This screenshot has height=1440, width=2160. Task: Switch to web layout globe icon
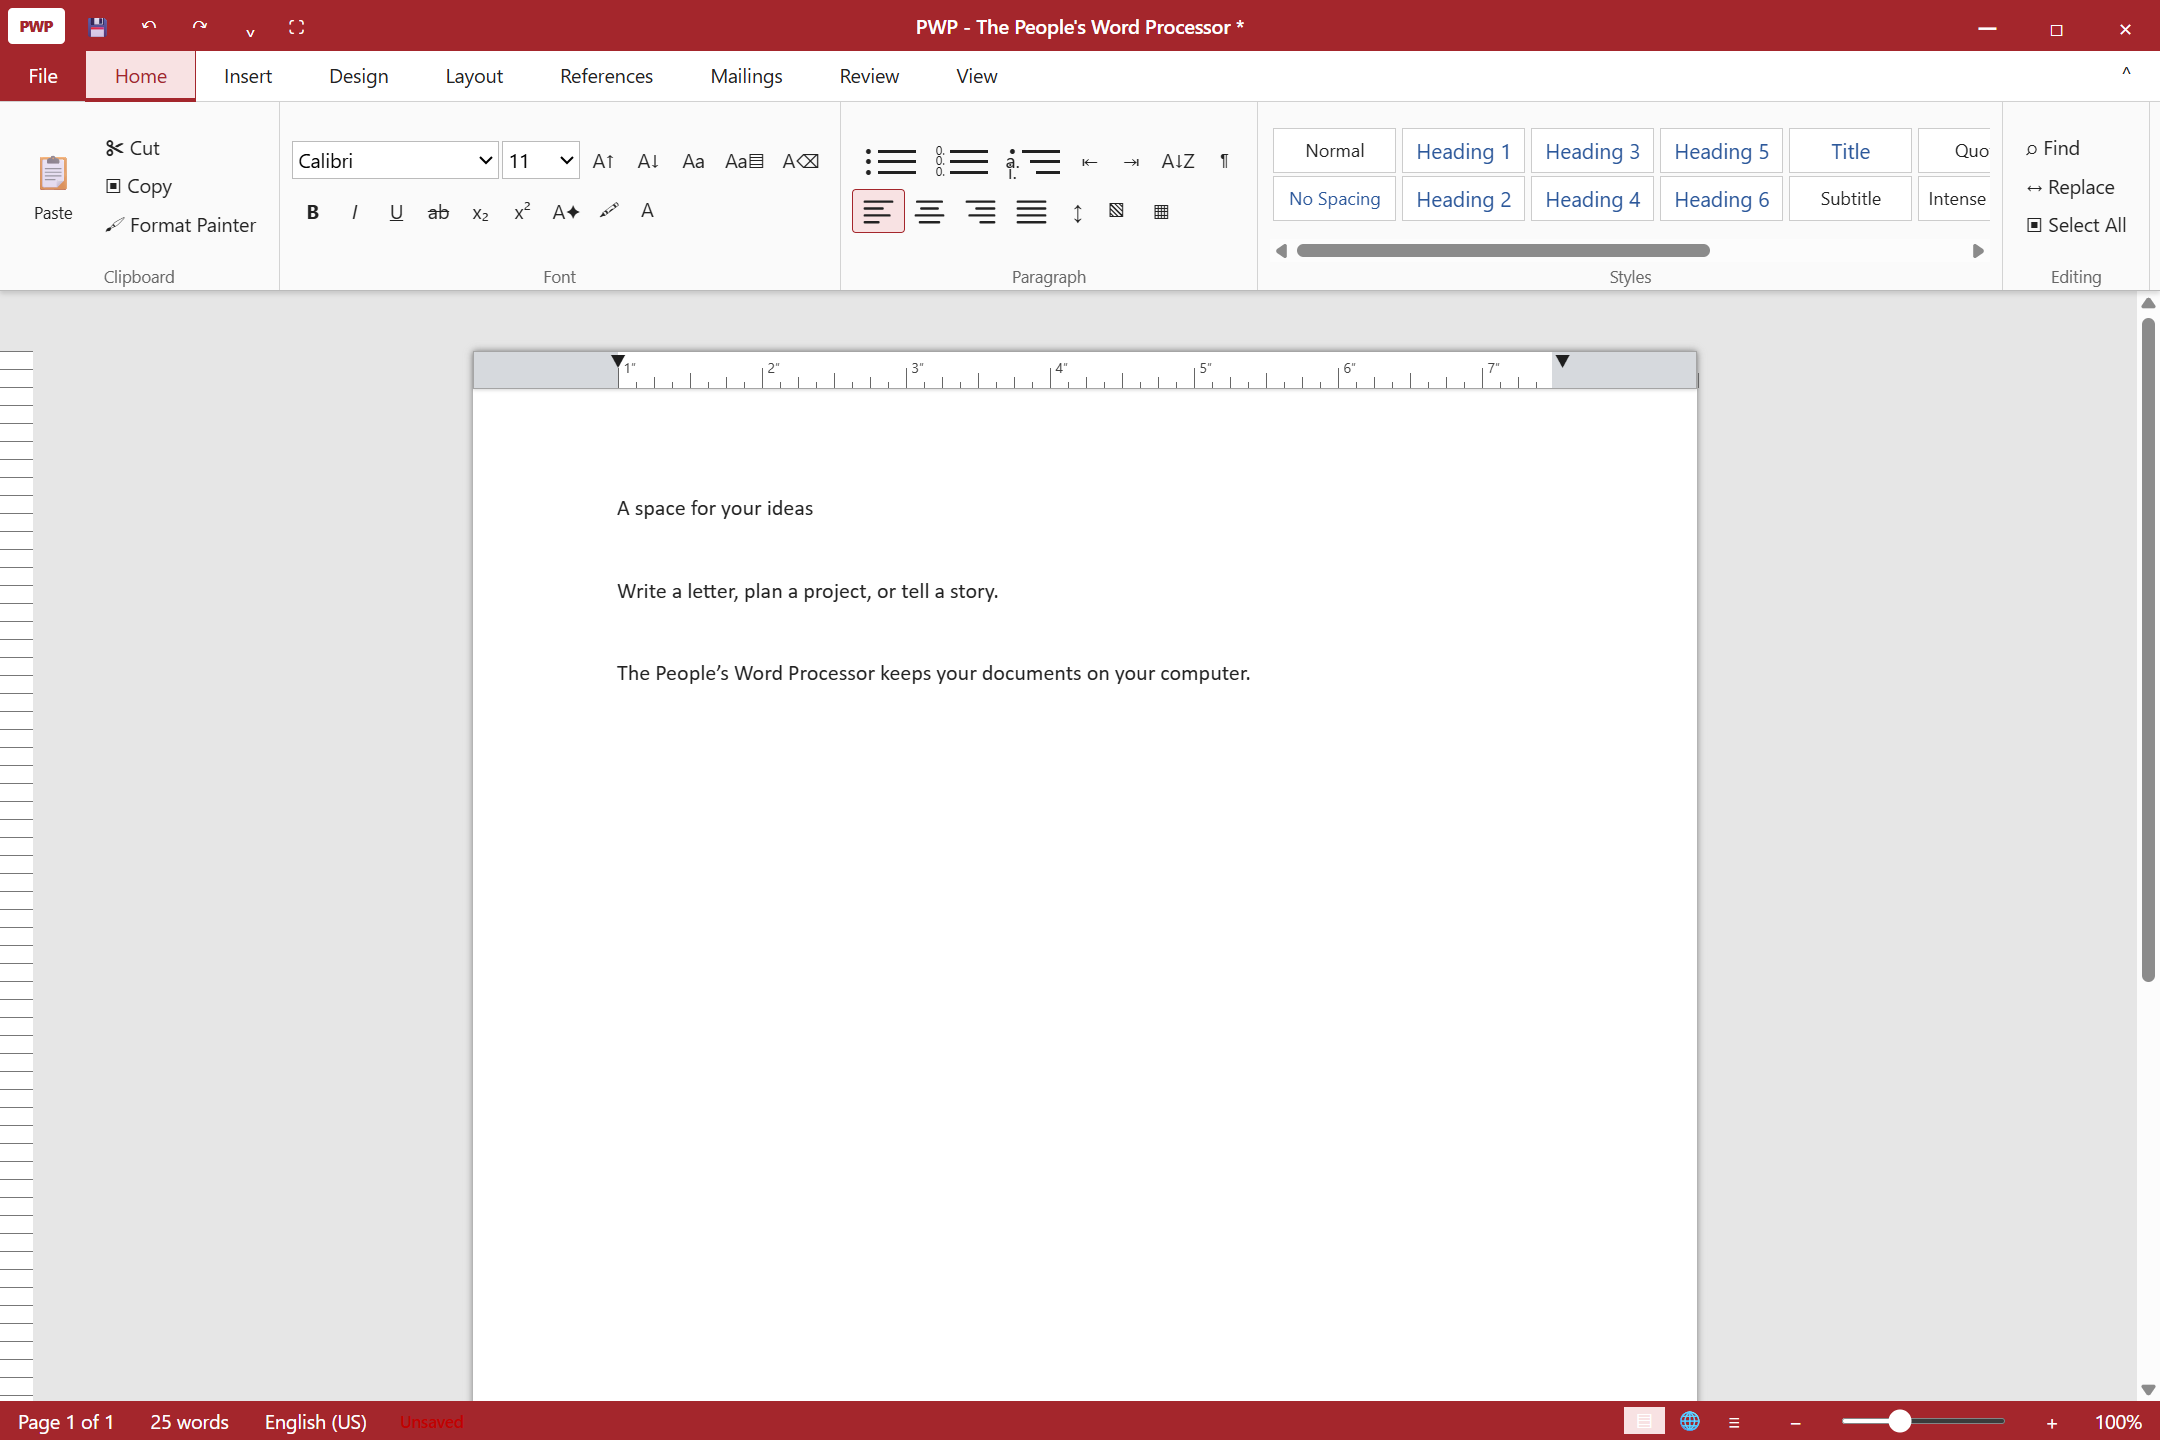coord(1690,1421)
